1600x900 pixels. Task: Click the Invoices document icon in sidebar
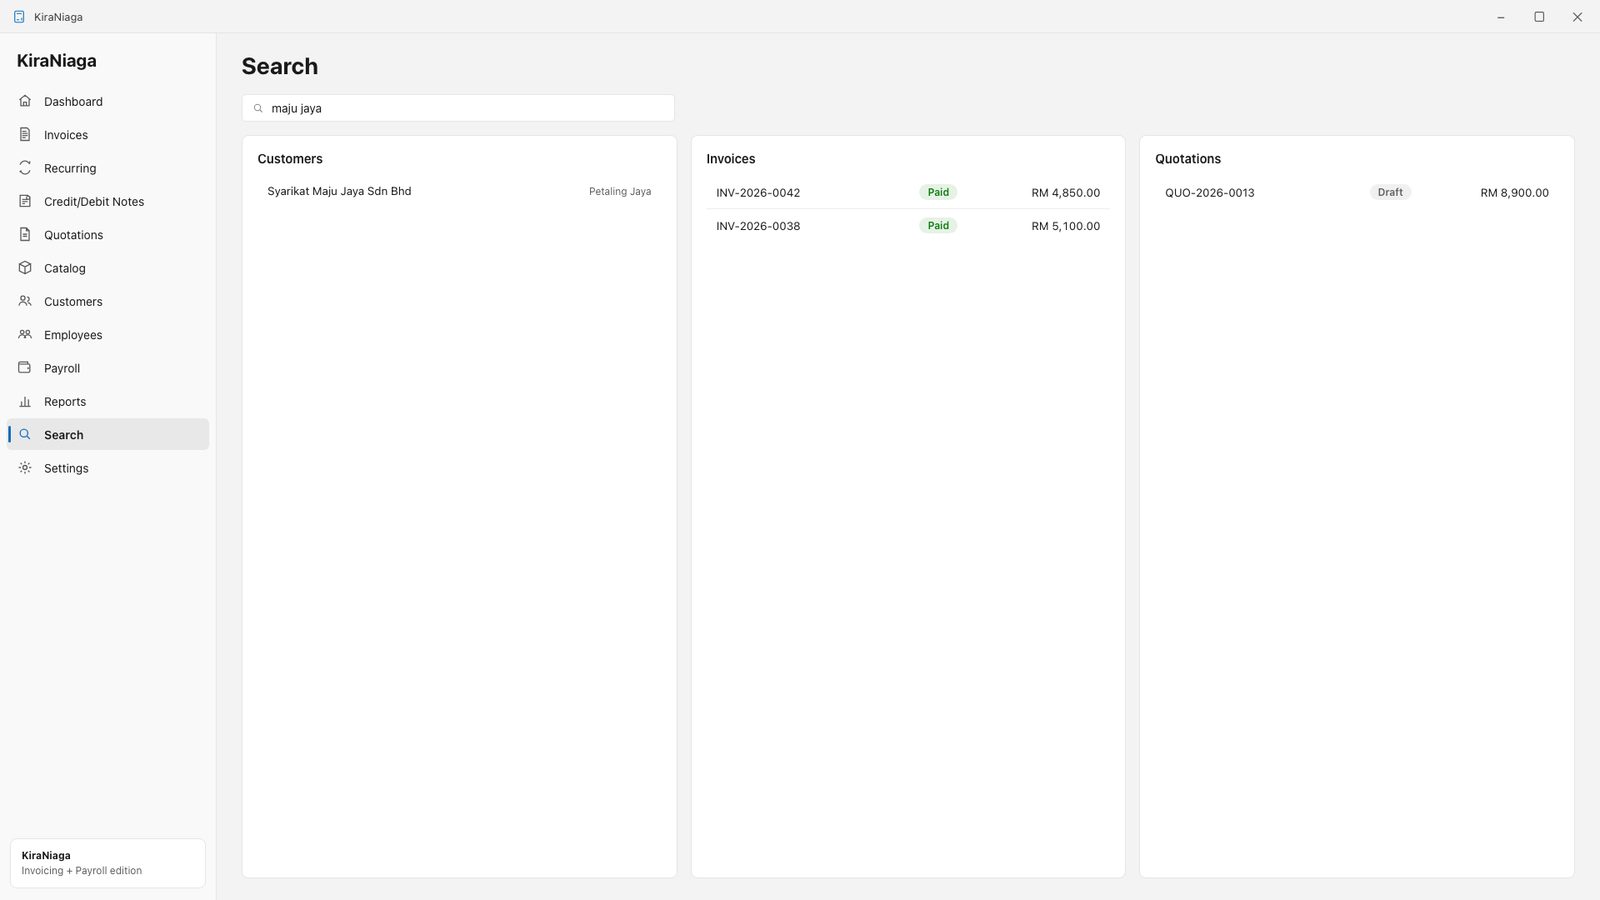click(x=25, y=134)
